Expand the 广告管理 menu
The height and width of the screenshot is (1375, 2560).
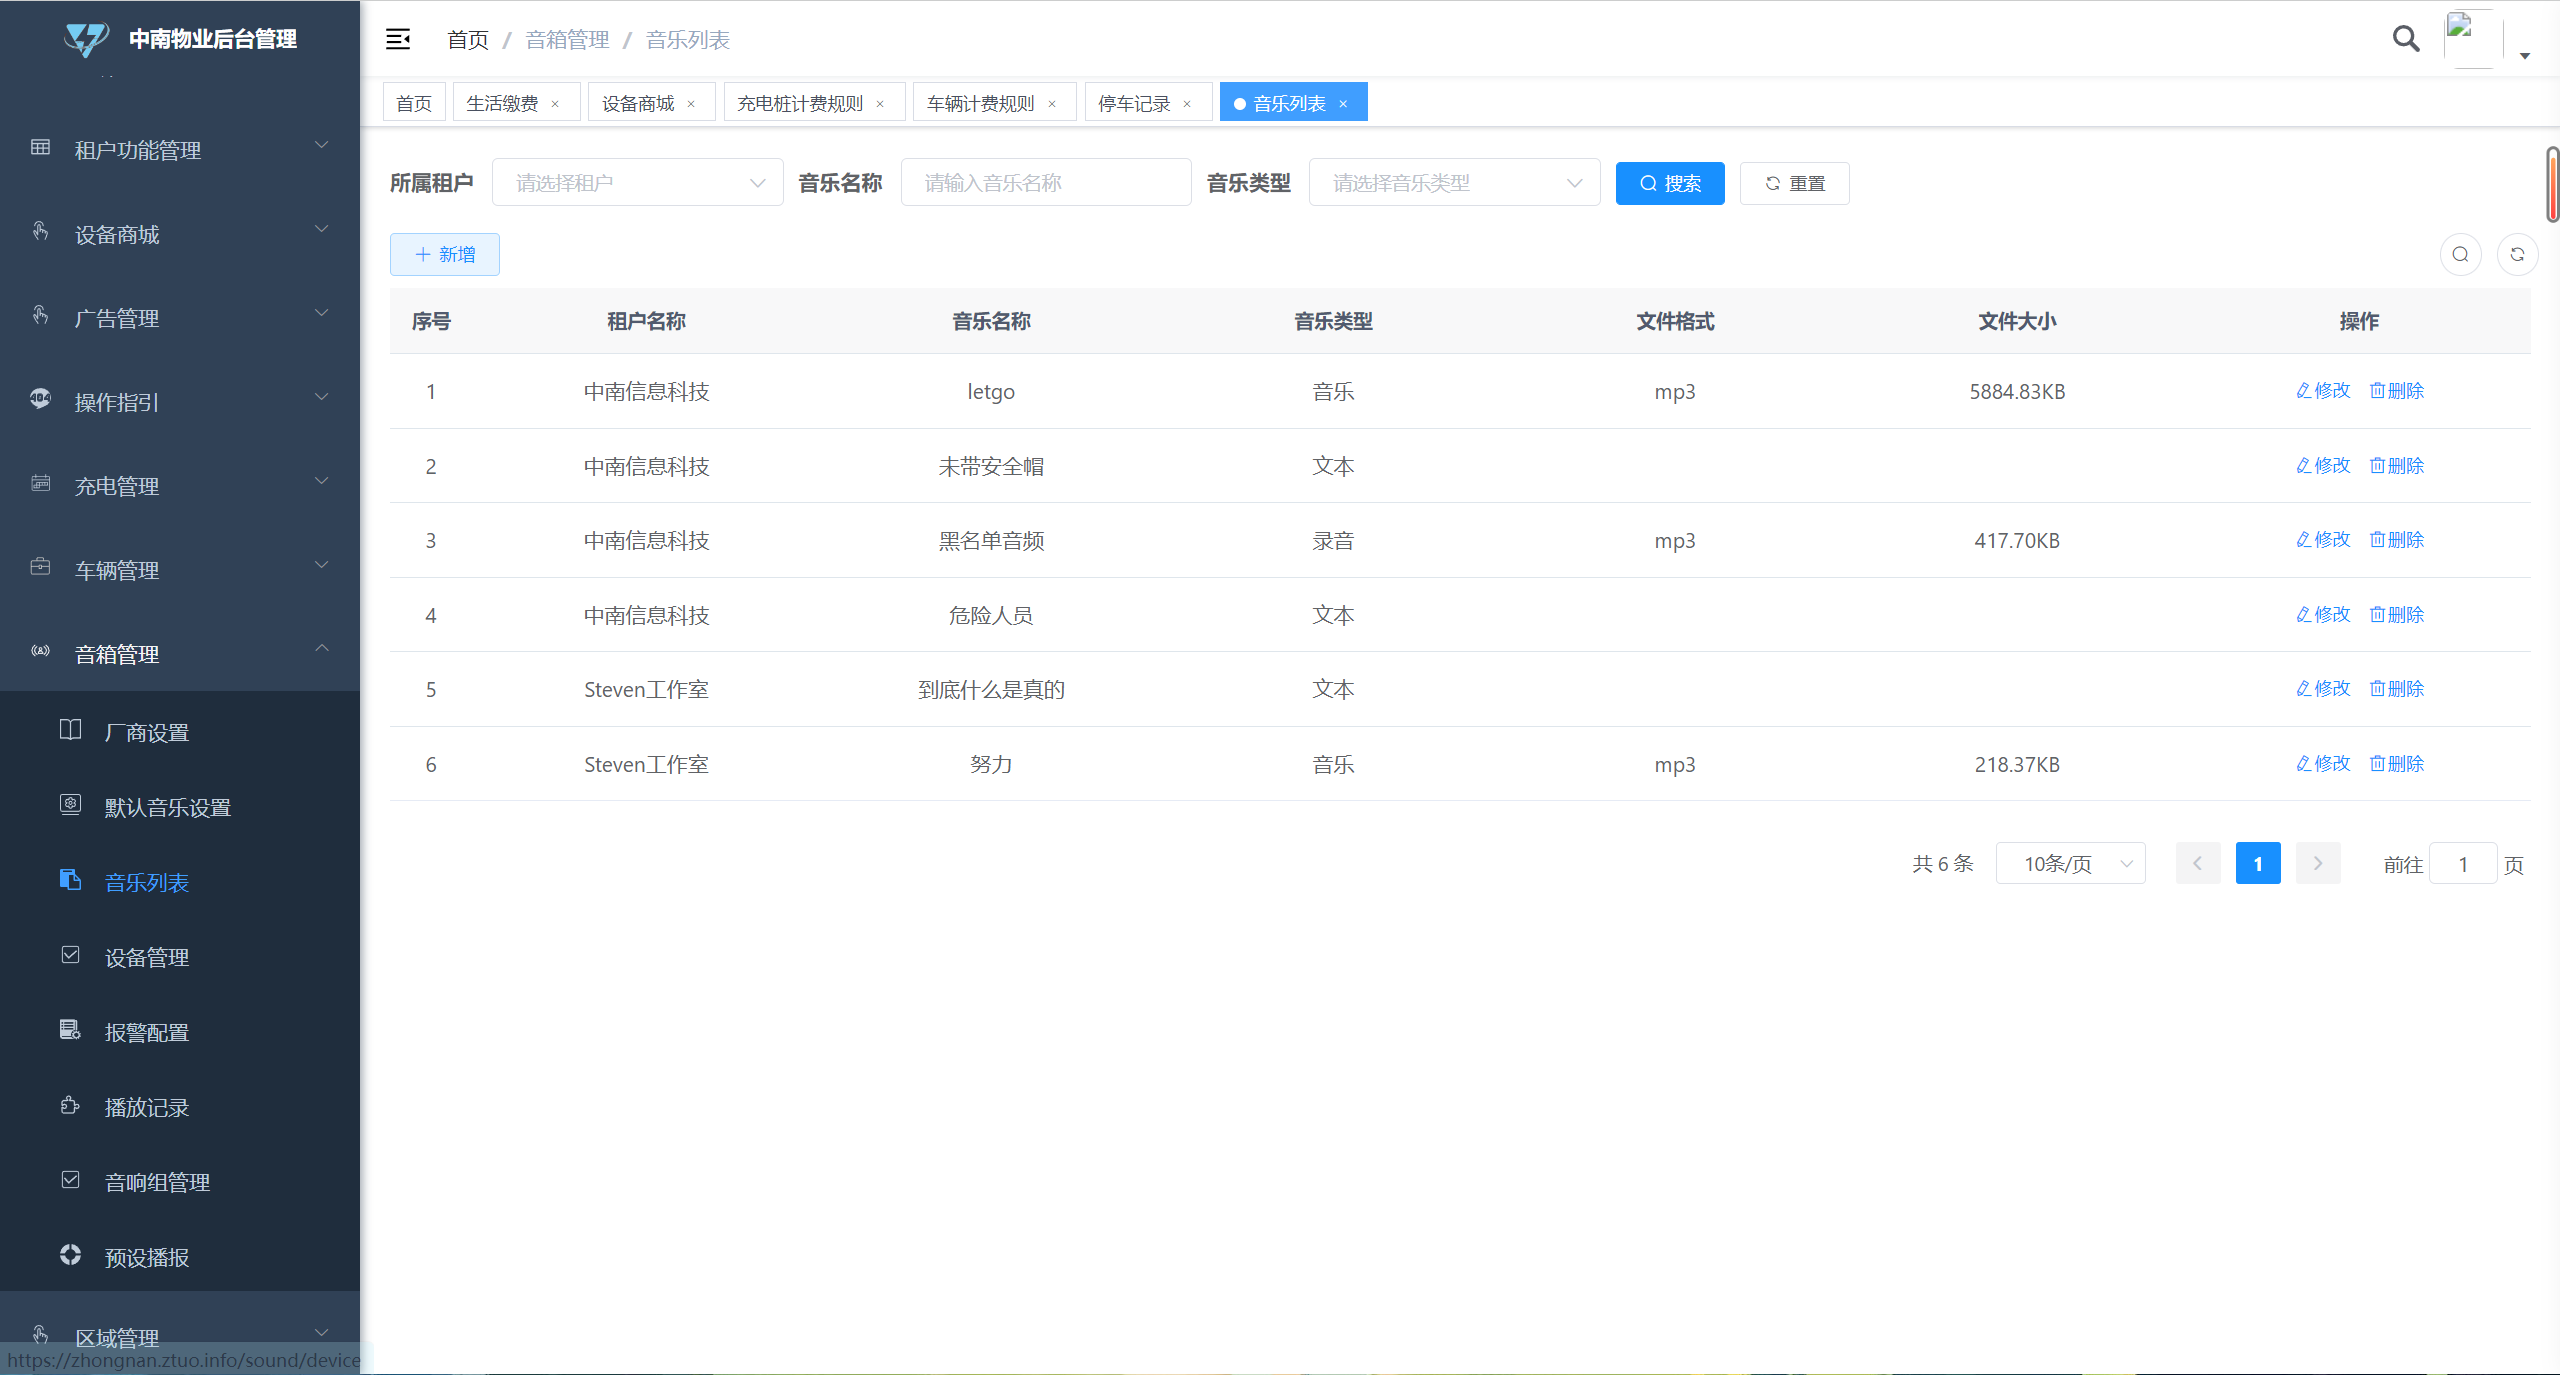180,317
